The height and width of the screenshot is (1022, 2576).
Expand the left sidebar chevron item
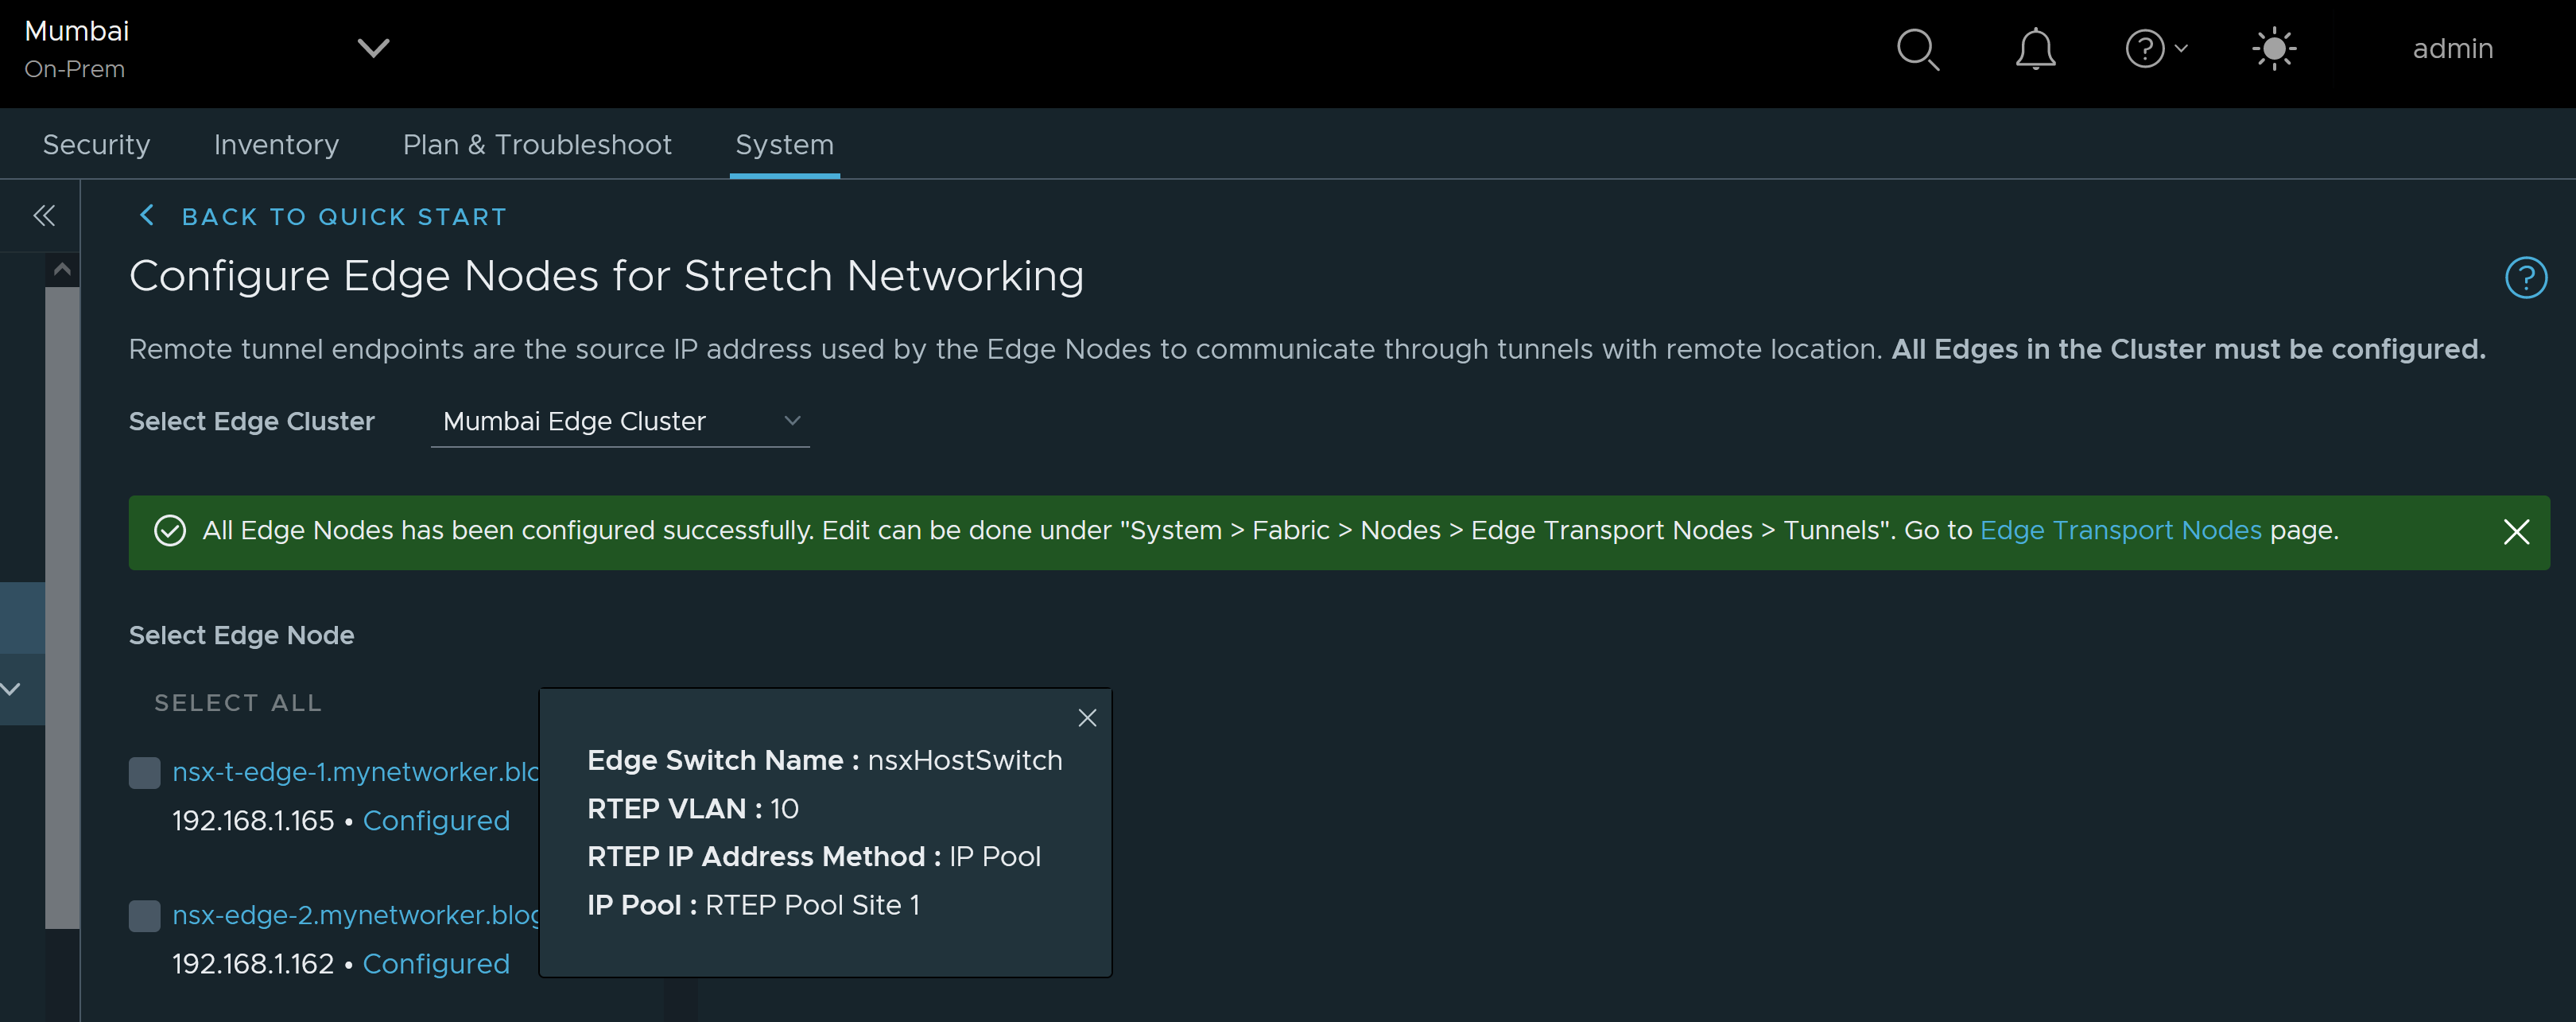click(12, 689)
